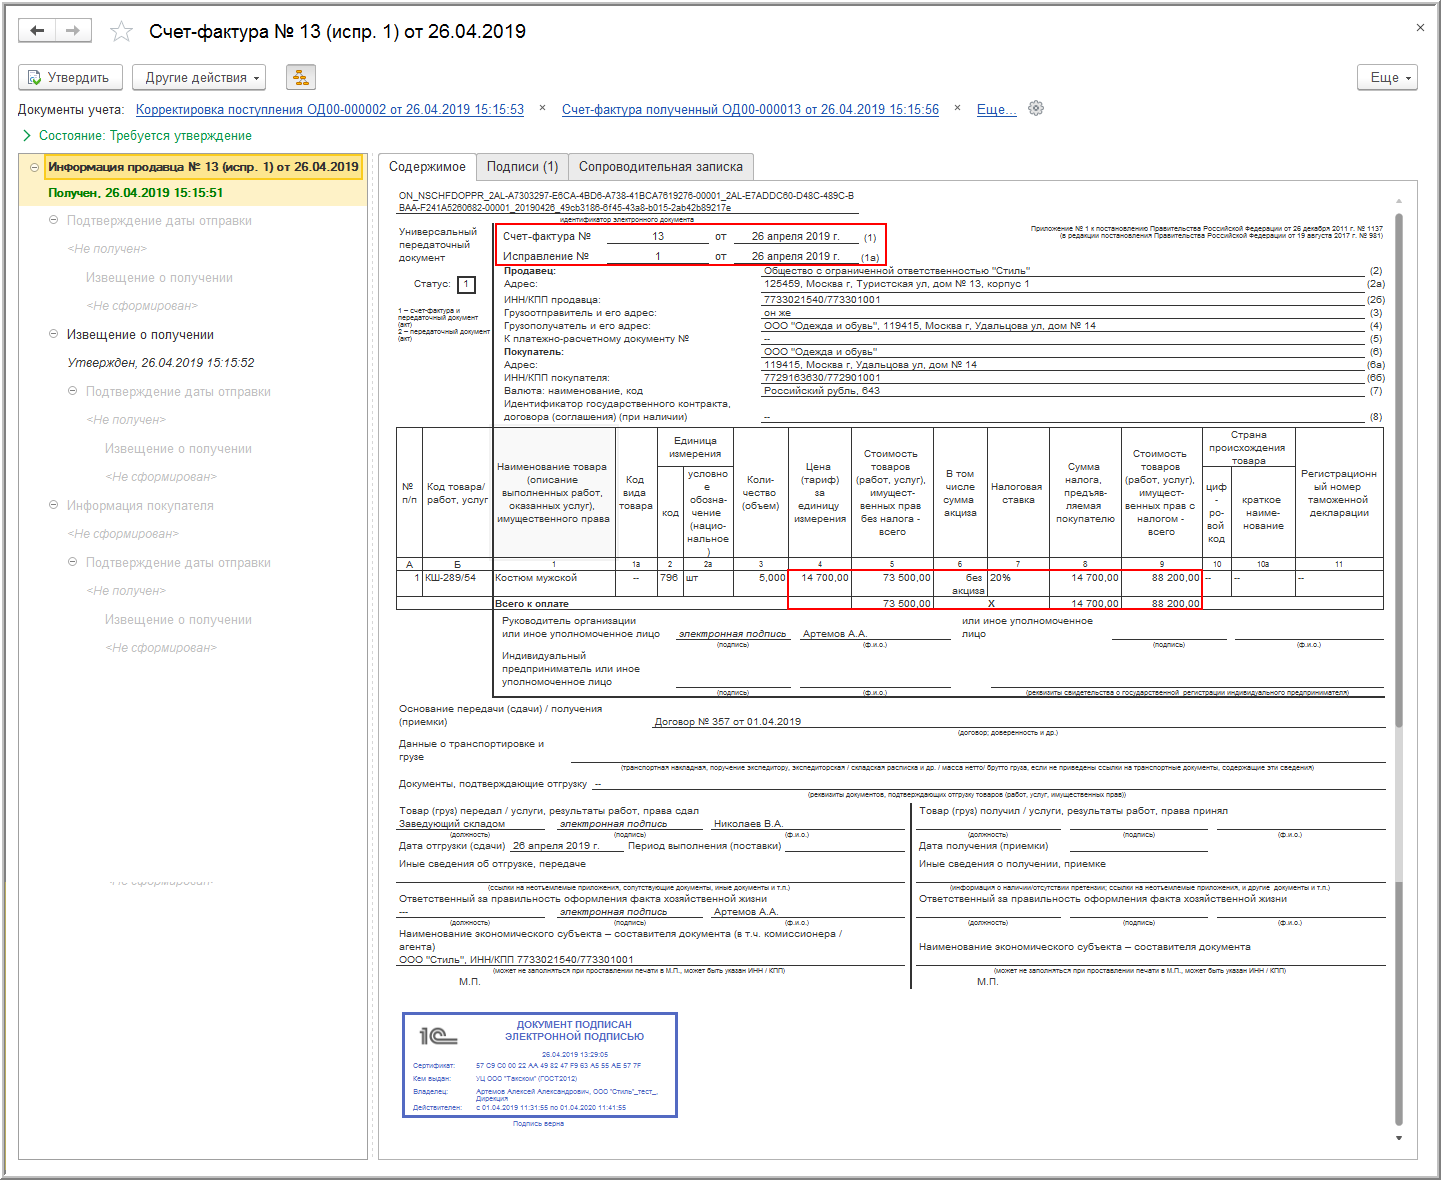Click the electronic signature stamp image
The image size is (1441, 1180).
[x=540, y=1064]
